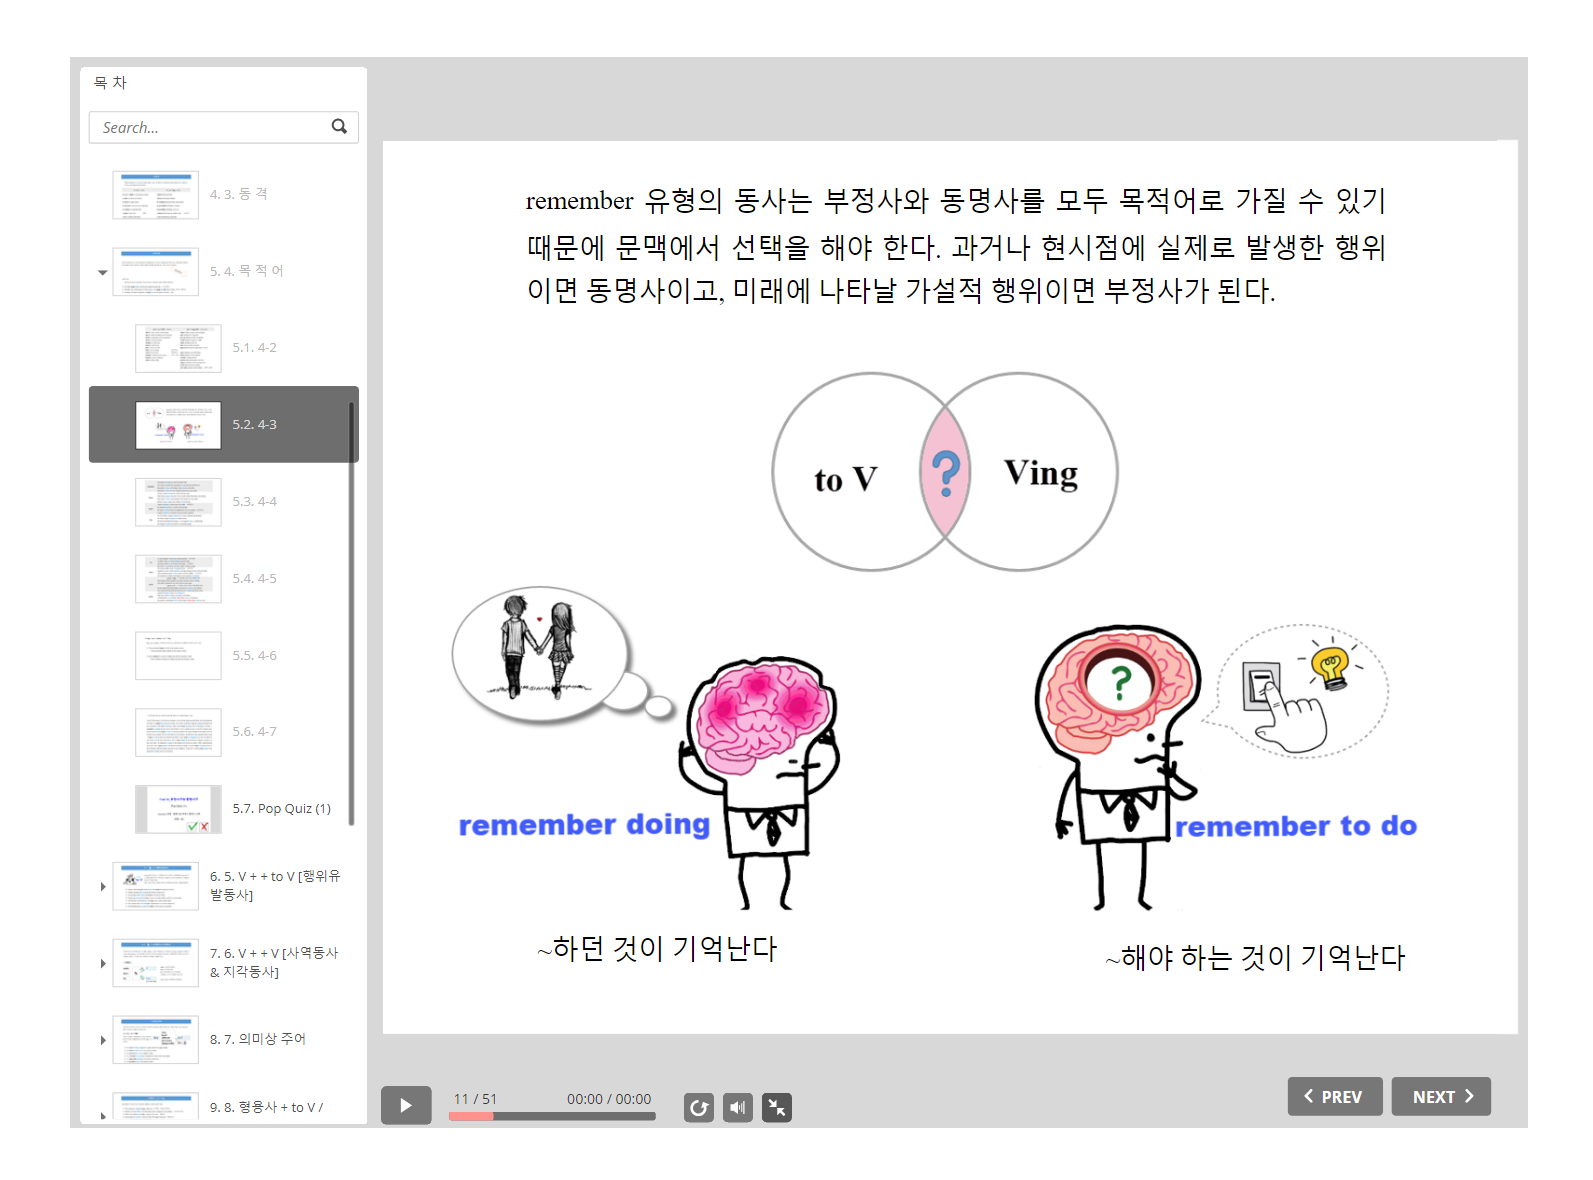
Task: Click the 00:00 / 00:00 time display
Action: click(x=609, y=1098)
